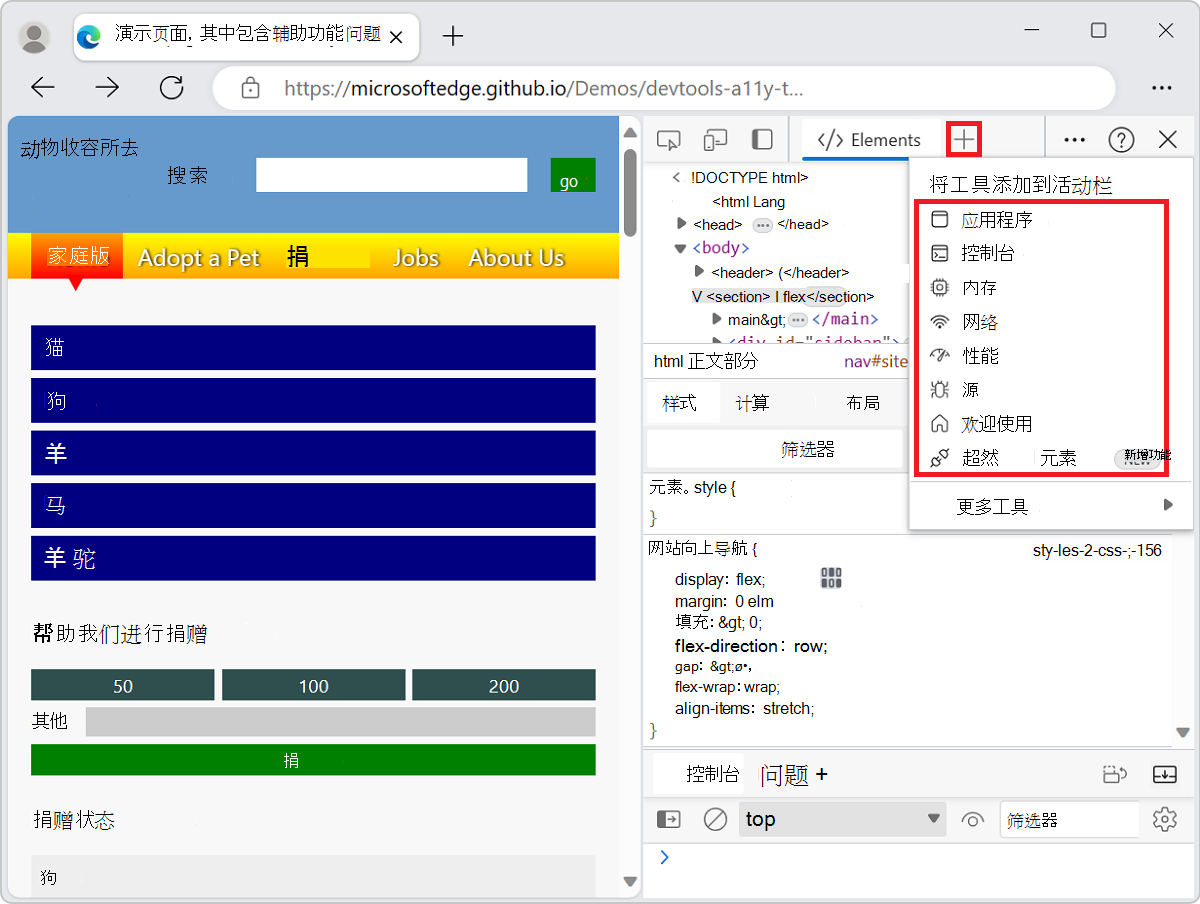Open the Elements tab
Screen dimensions: 1200x904
[869, 140]
